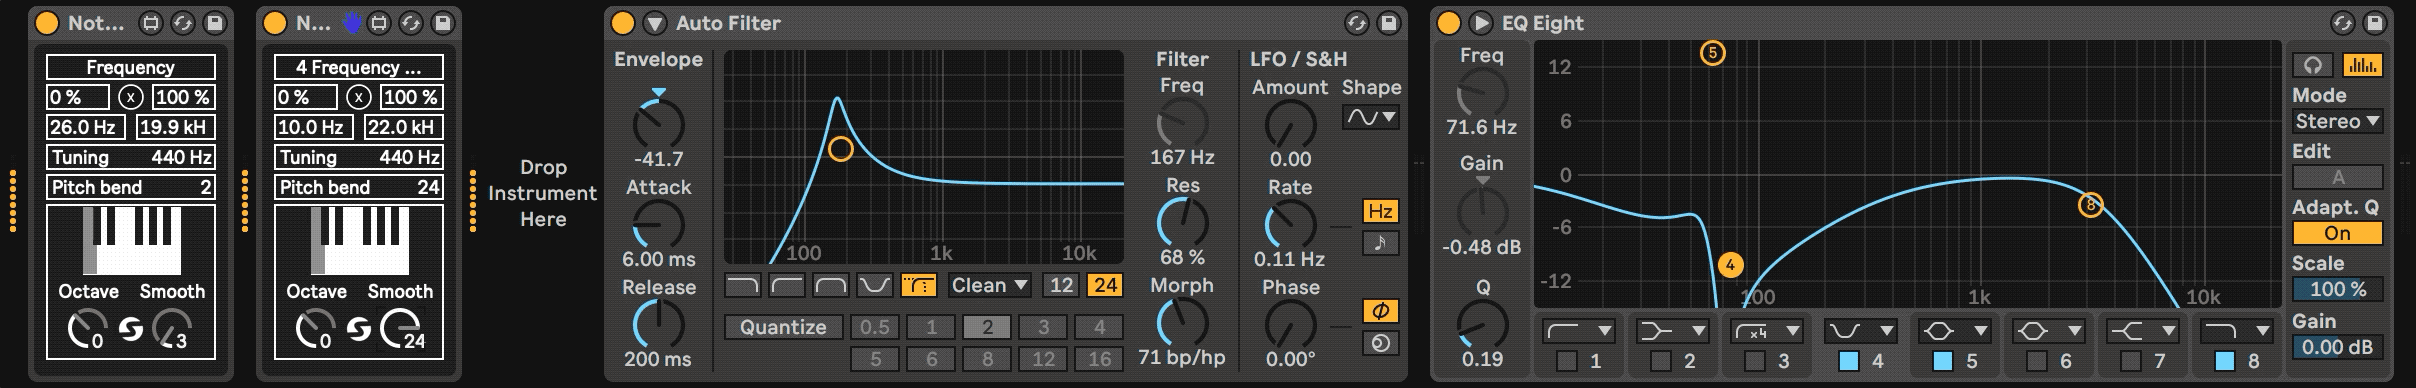Disable EQ band 5 checkbox

pyautogui.click(x=1943, y=361)
